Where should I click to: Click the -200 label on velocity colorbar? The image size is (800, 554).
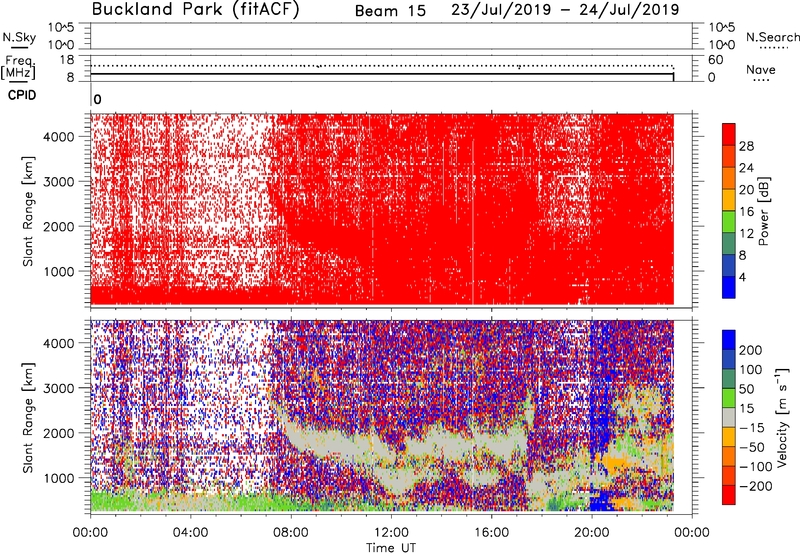coord(756,486)
